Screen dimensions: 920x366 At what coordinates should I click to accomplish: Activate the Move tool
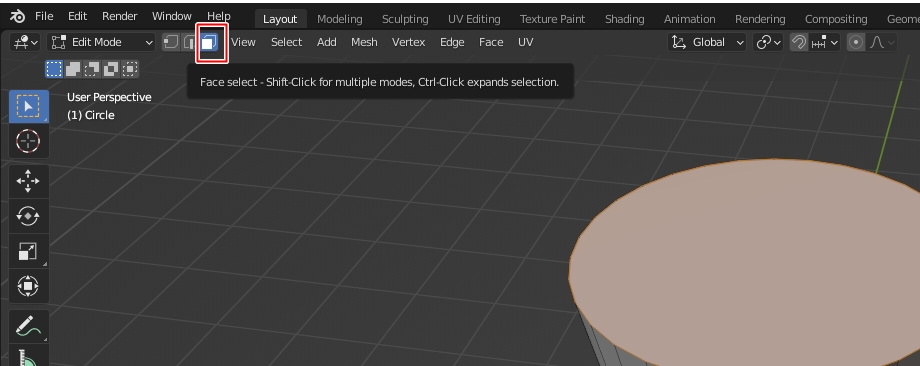(x=28, y=181)
